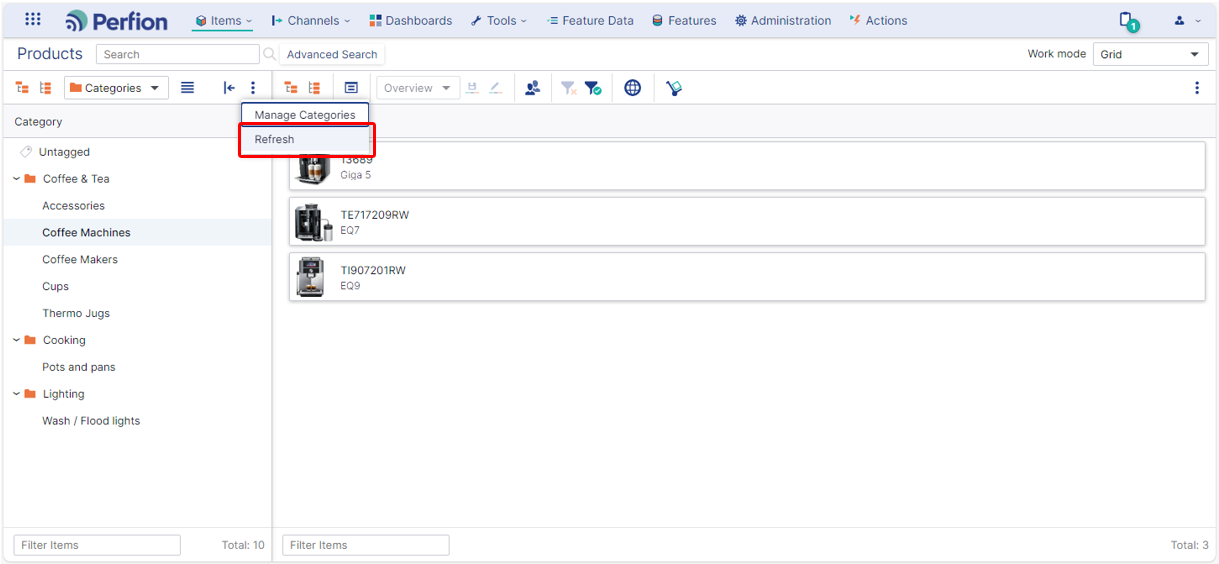
Task: Click the edit view pencil icon
Action: point(496,88)
